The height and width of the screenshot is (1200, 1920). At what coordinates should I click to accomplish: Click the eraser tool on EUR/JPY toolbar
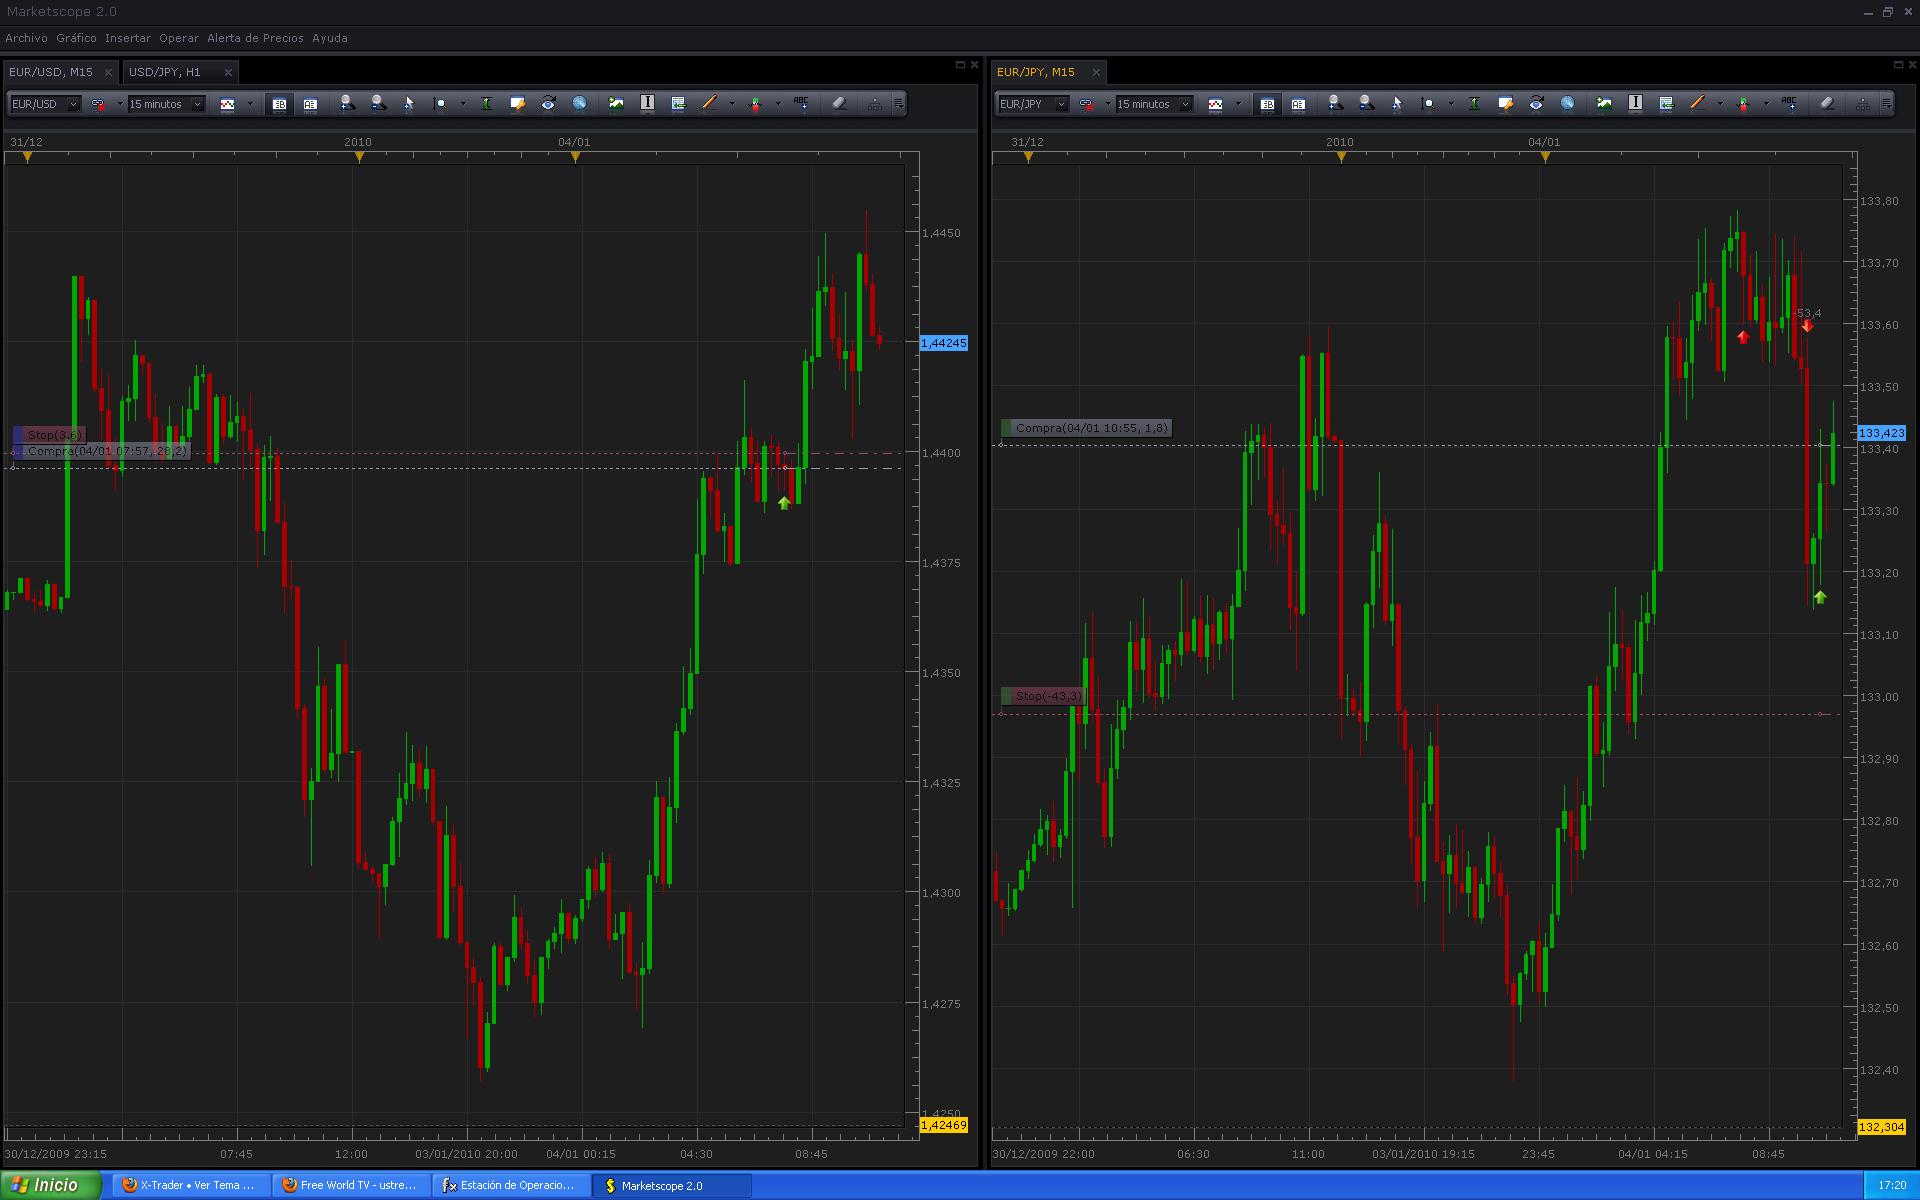coord(1827,103)
